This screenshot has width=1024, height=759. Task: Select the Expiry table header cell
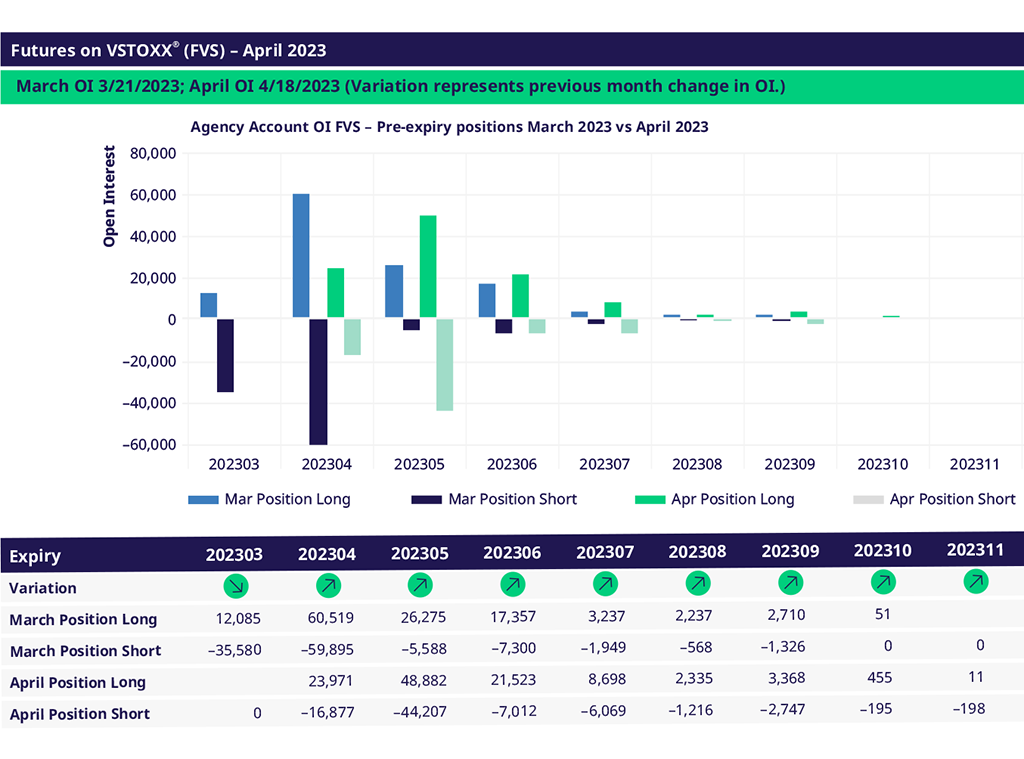click(x=36, y=556)
